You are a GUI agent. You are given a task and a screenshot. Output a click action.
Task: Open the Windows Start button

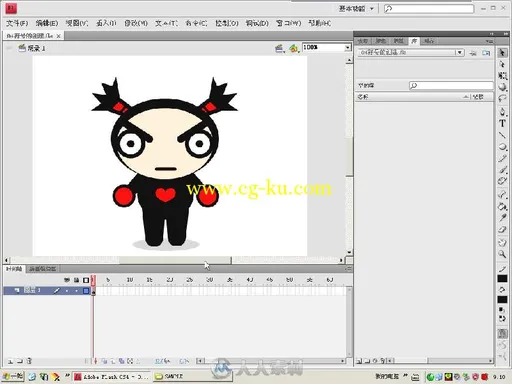pyautogui.click(x=13, y=377)
